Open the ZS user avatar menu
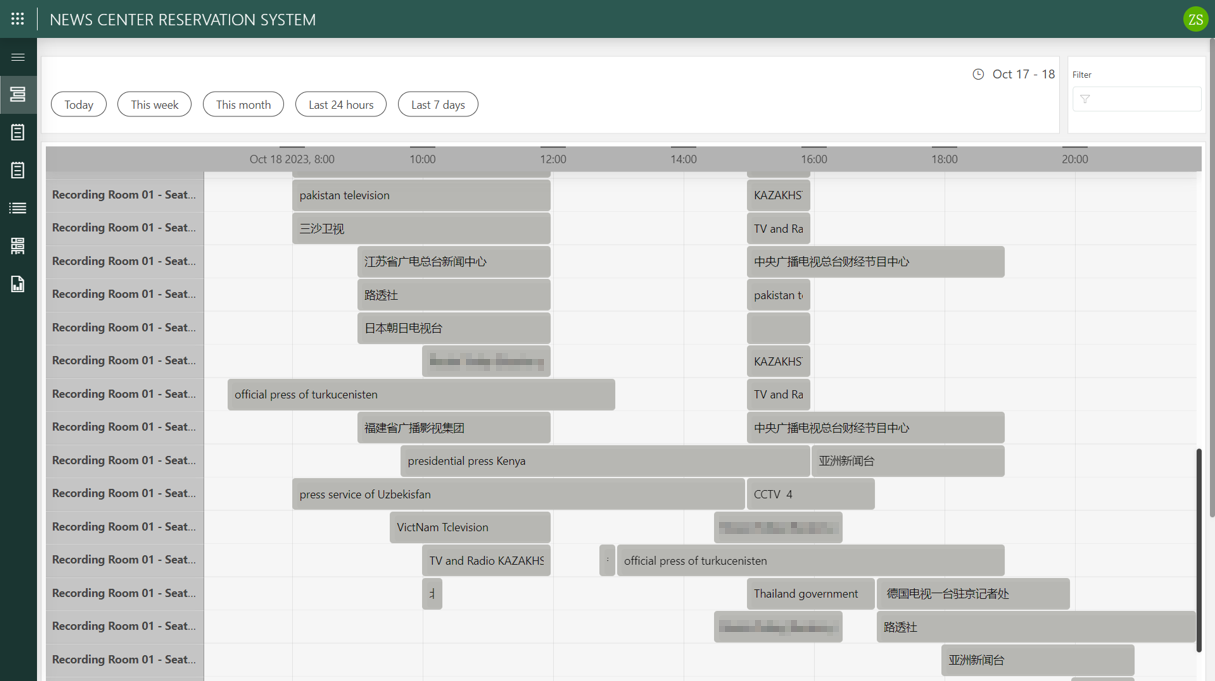This screenshot has width=1215, height=681. coord(1195,19)
